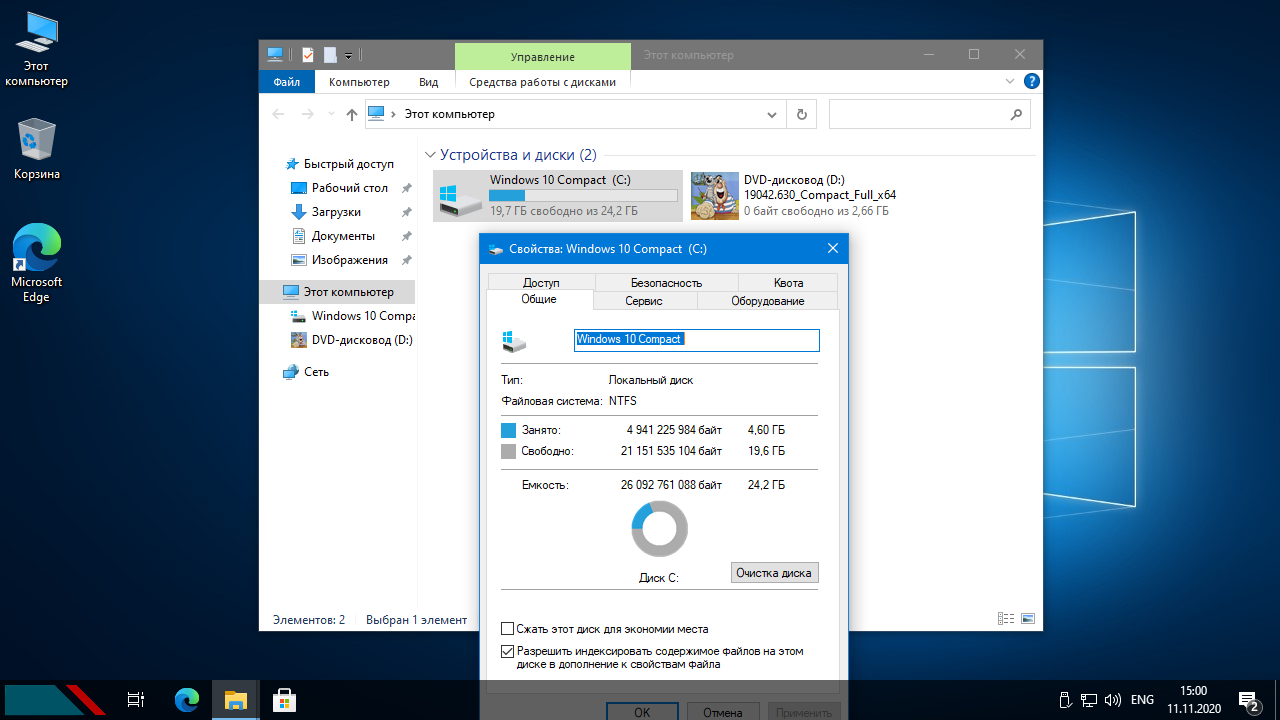The image size is (1280, 720).
Task: Select the Windows 10 Compact (C:) drive tile
Action: pyautogui.click(x=558, y=195)
